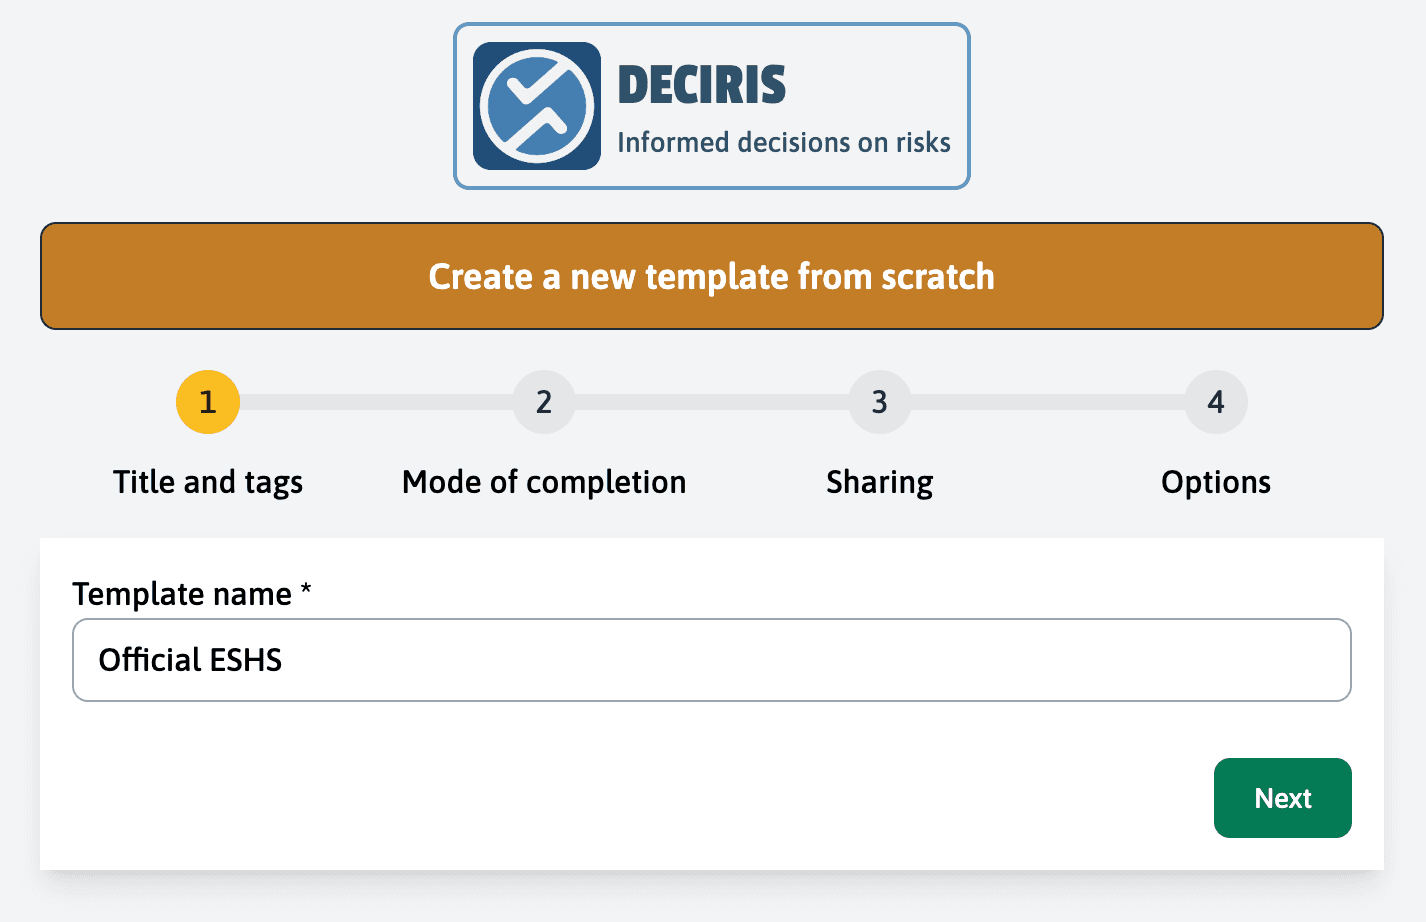Screen dimensions: 1426x922
Task: Click the "Options" step label
Action: point(1216,481)
